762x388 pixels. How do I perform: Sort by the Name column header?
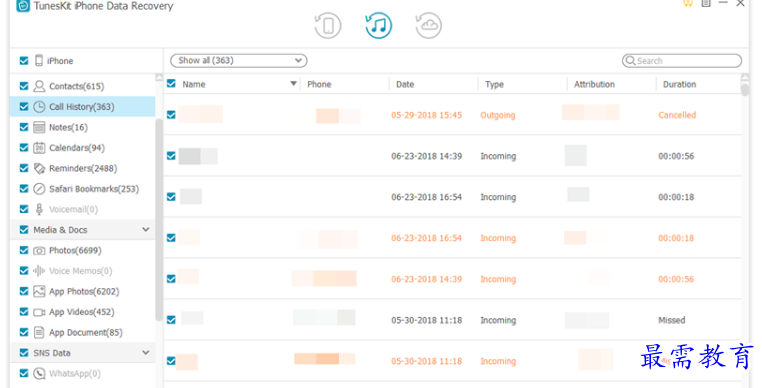tap(194, 84)
